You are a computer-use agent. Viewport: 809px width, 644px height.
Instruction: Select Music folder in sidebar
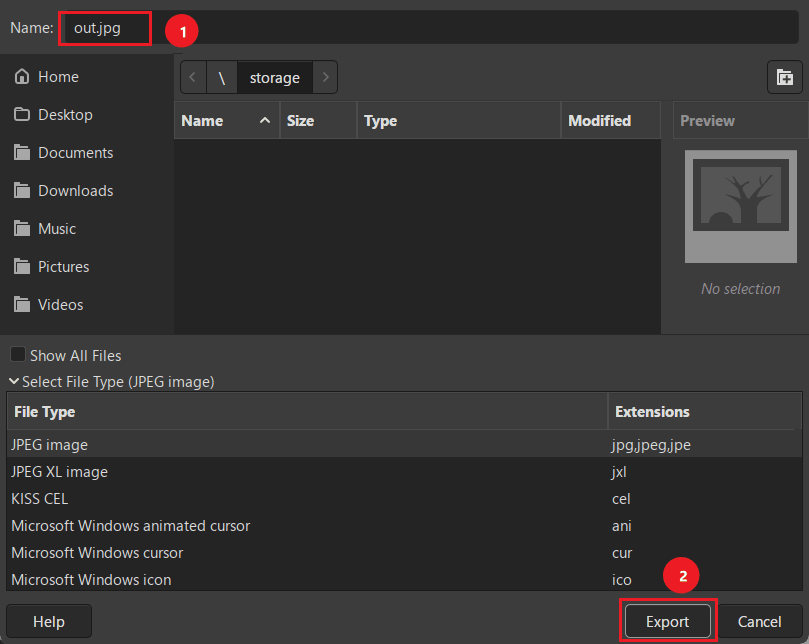coord(56,229)
